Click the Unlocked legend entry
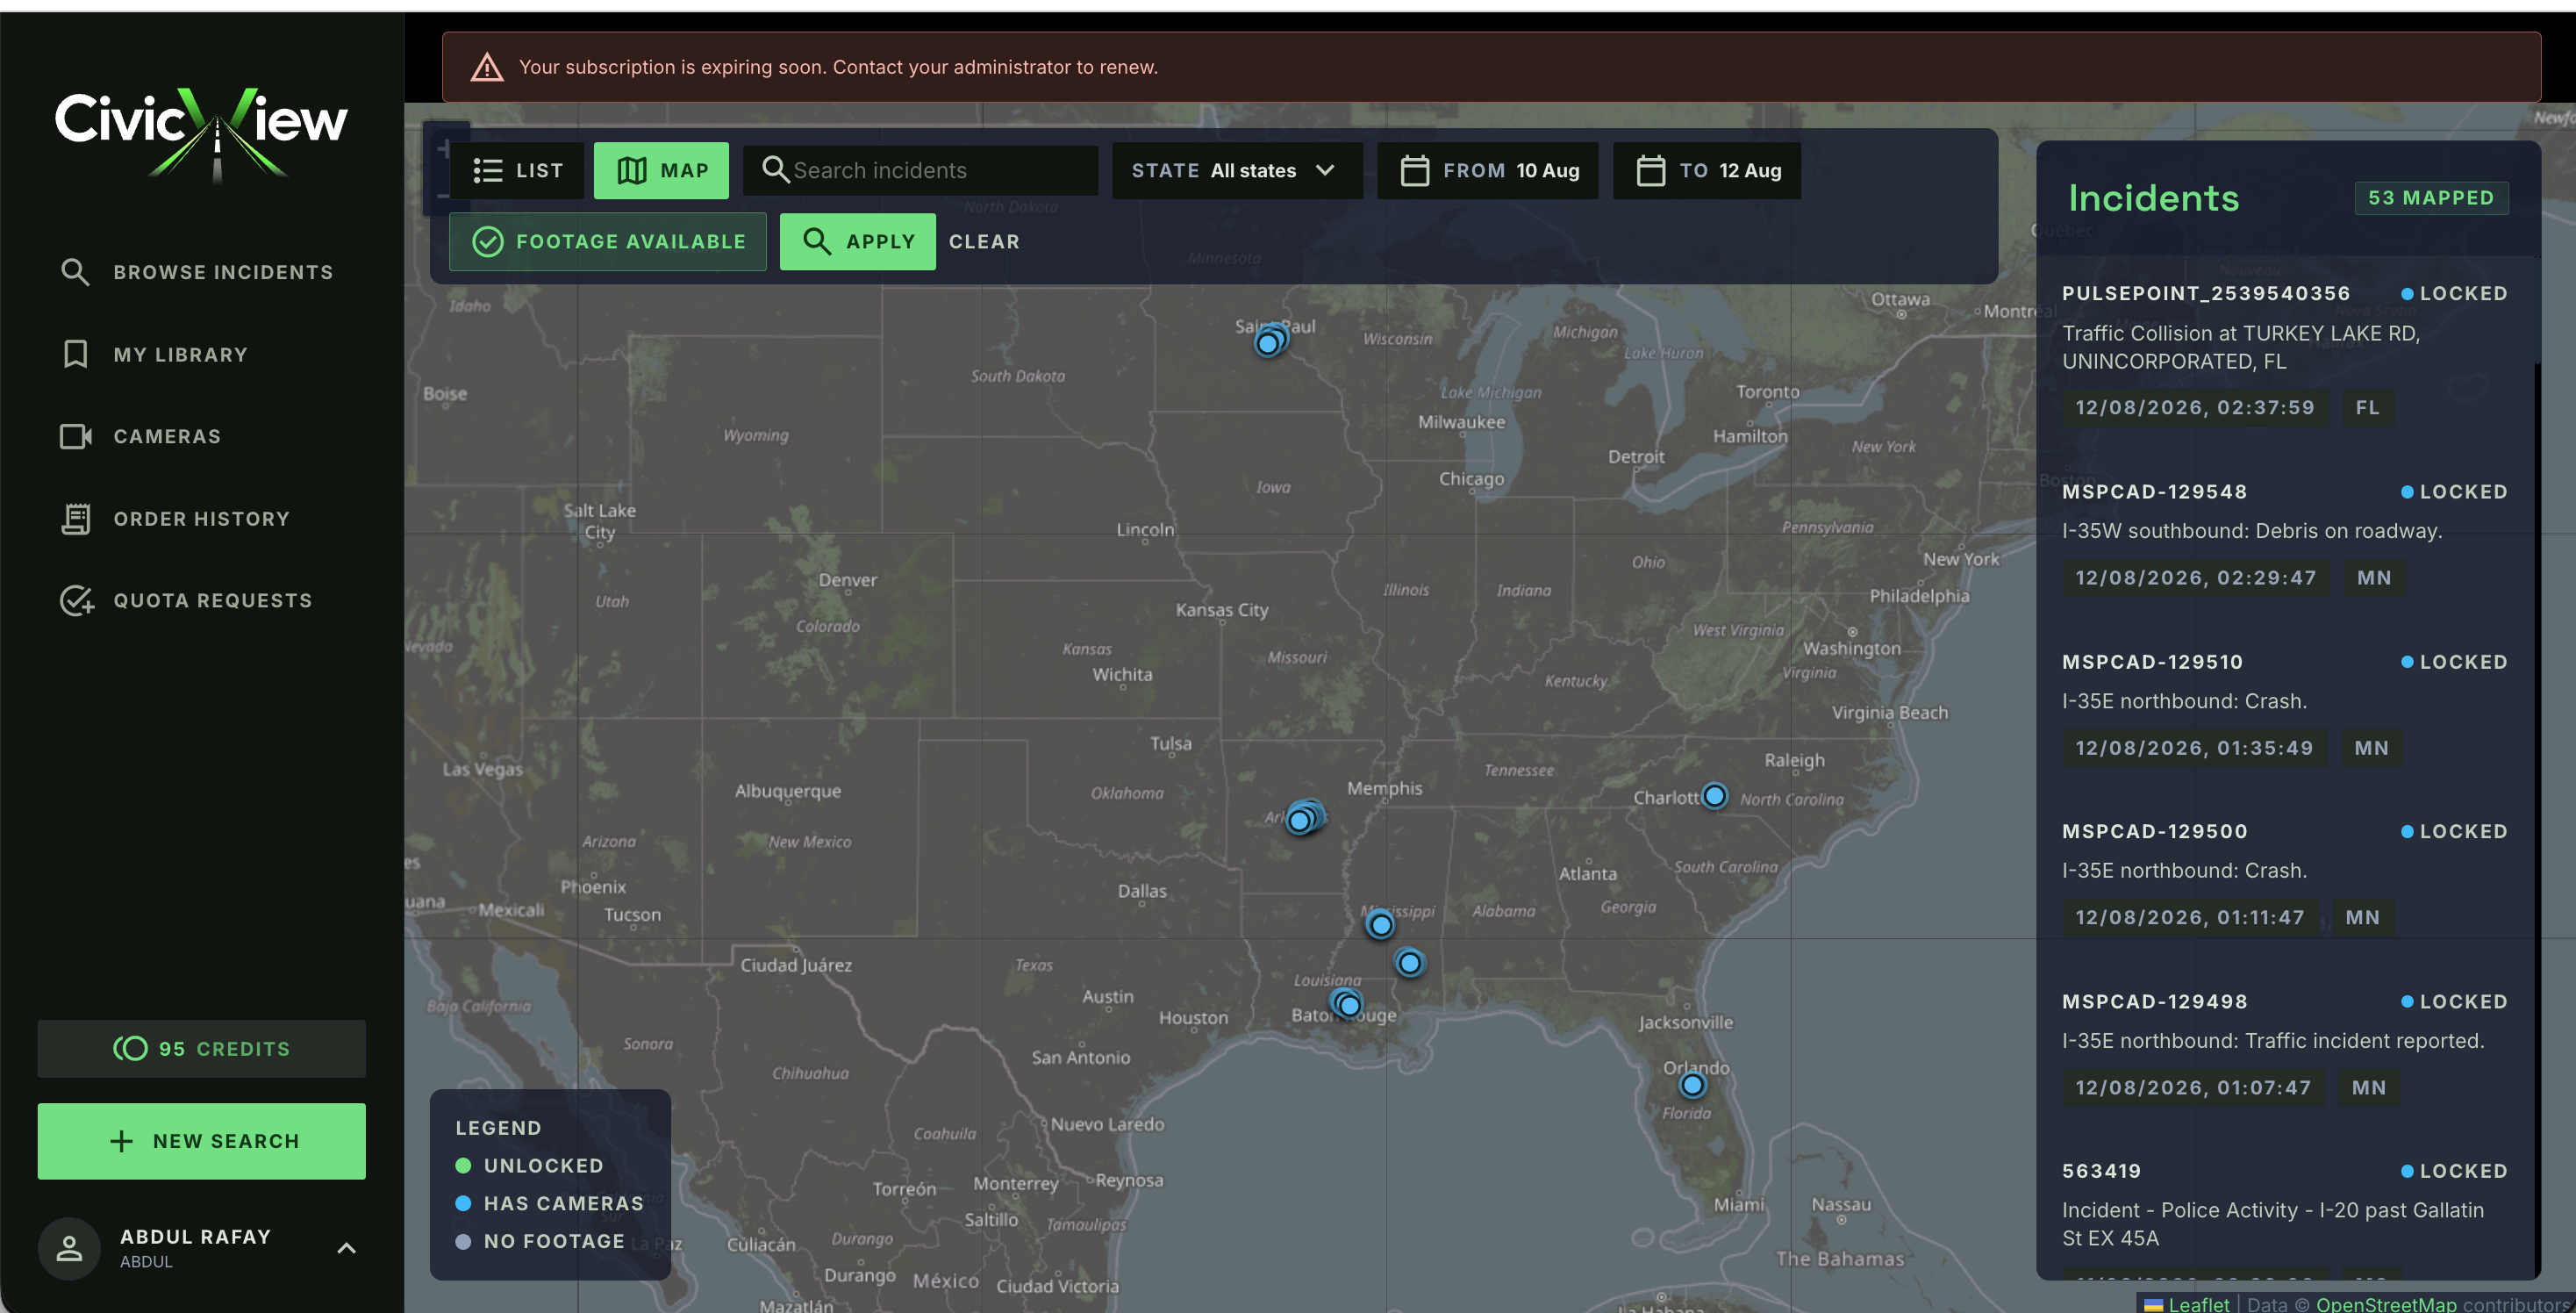Image resolution: width=2576 pixels, height=1313 pixels. tap(529, 1166)
